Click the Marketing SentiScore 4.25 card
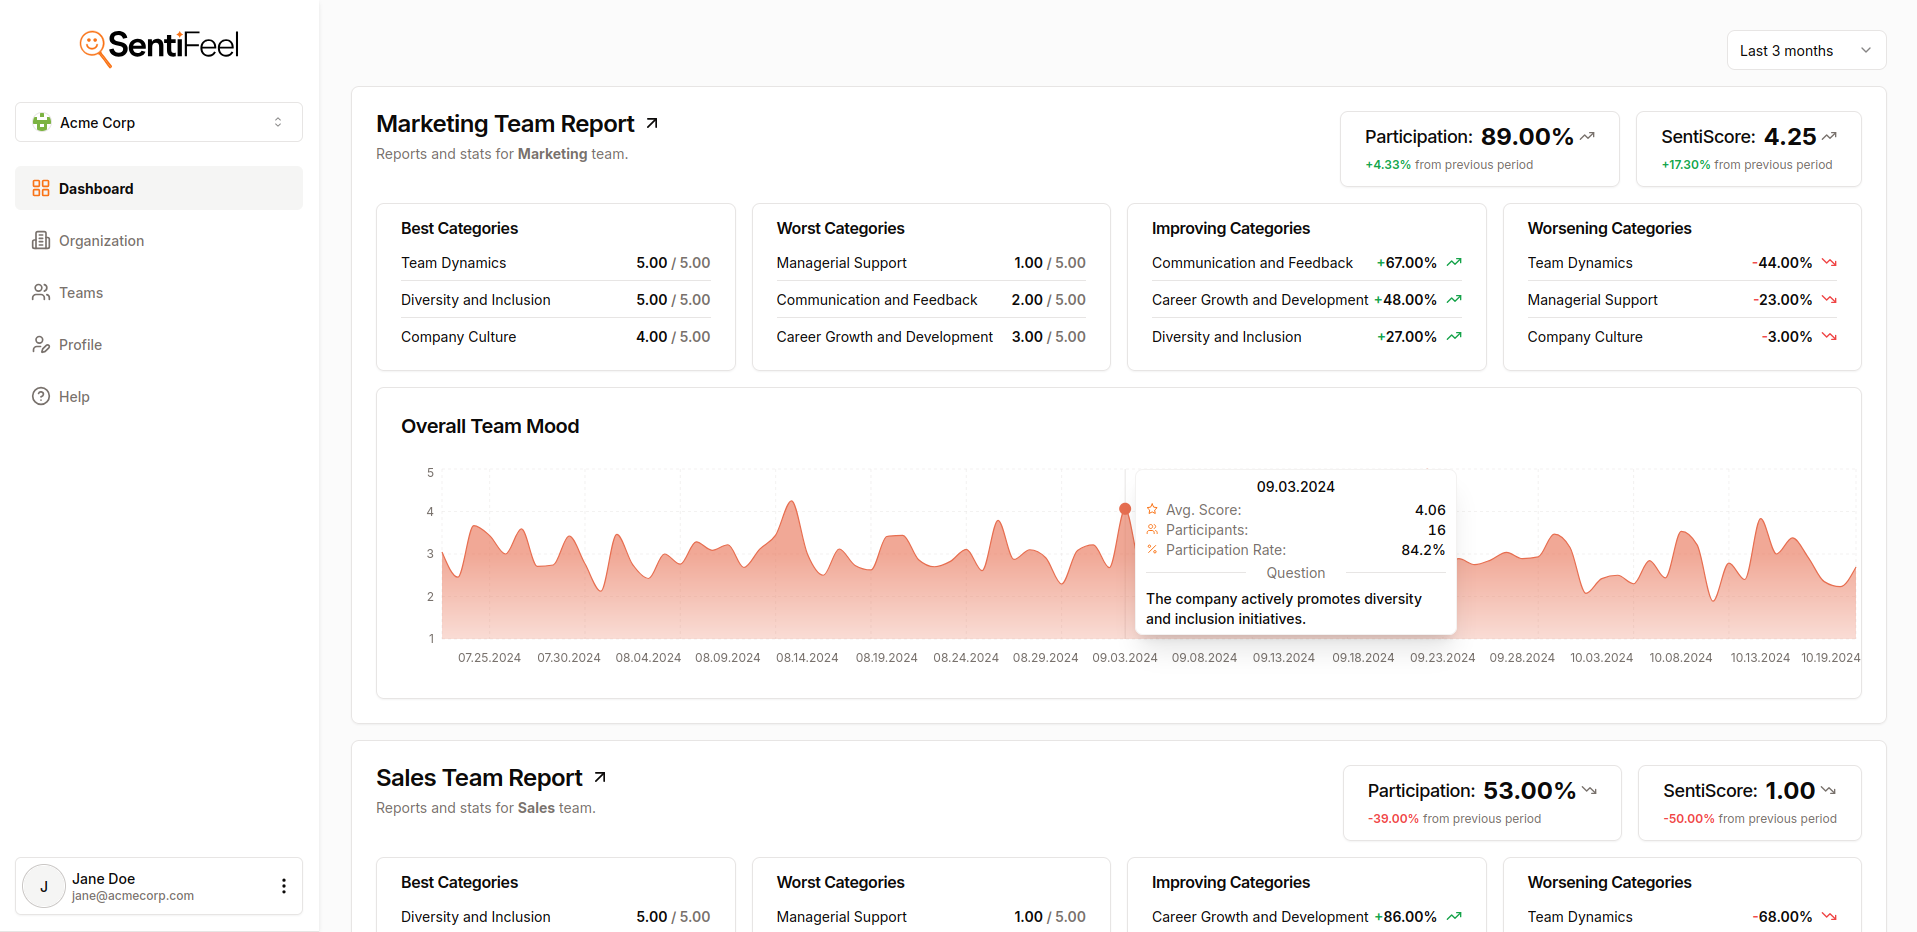This screenshot has height=932, width=1917. [1748, 149]
